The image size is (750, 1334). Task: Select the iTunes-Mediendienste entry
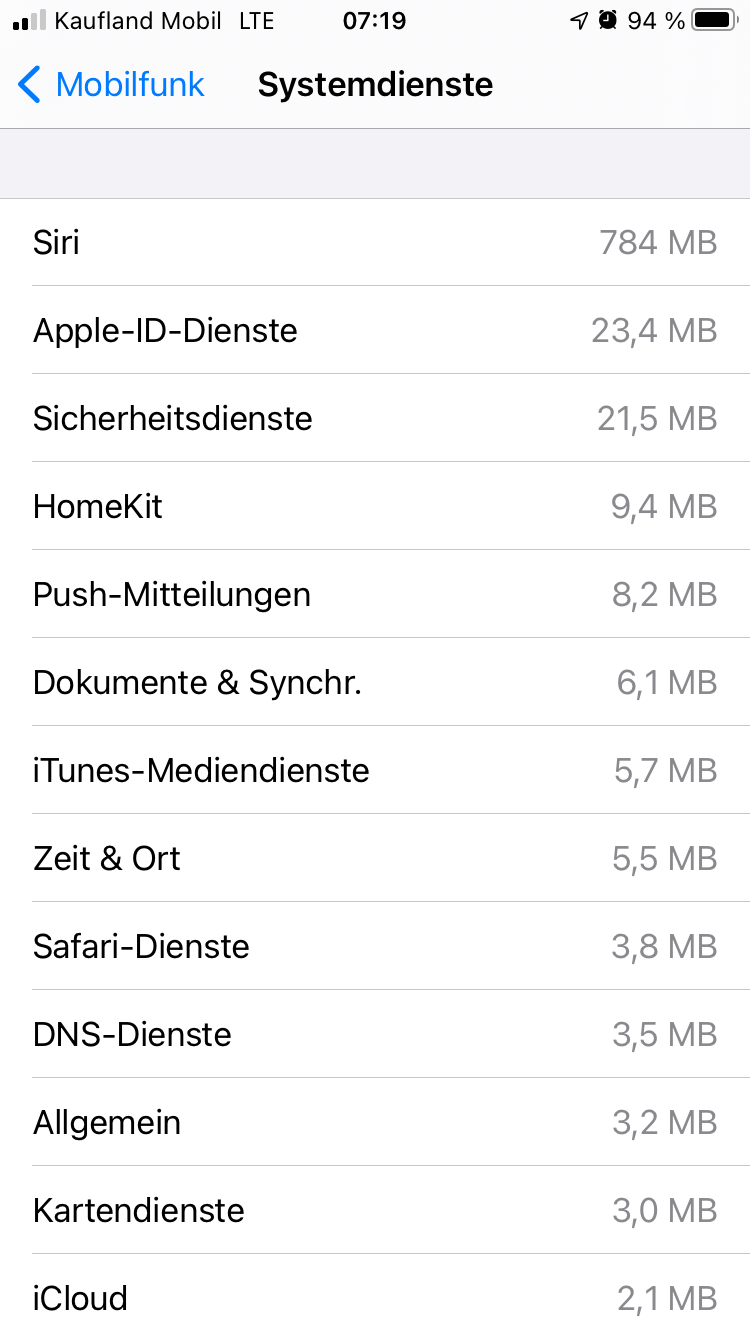[375, 770]
